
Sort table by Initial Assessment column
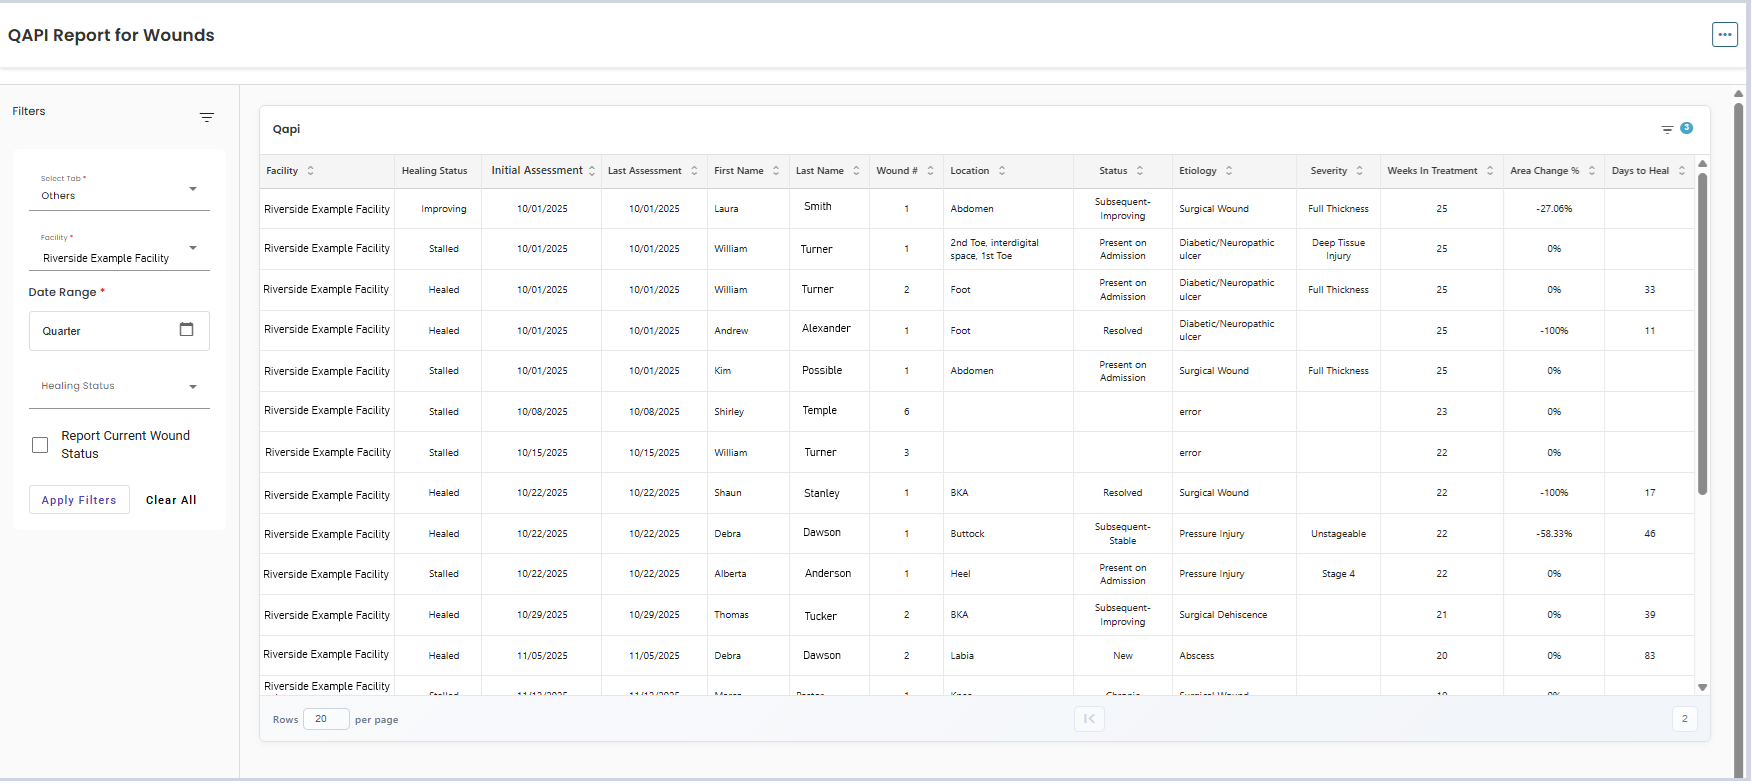(592, 171)
